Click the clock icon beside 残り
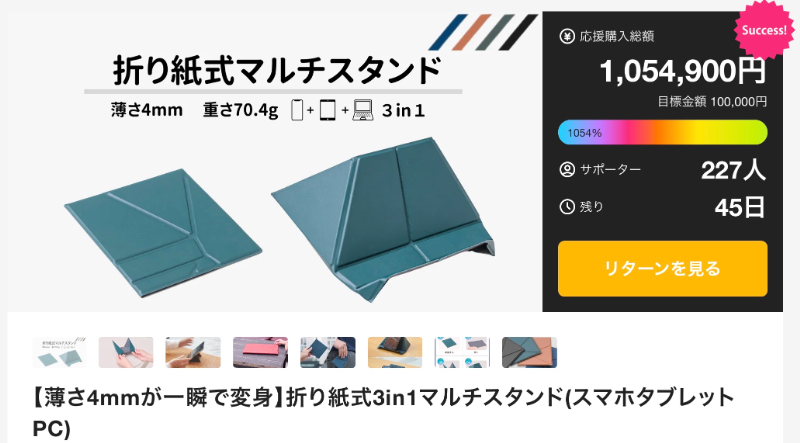 point(567,207)
